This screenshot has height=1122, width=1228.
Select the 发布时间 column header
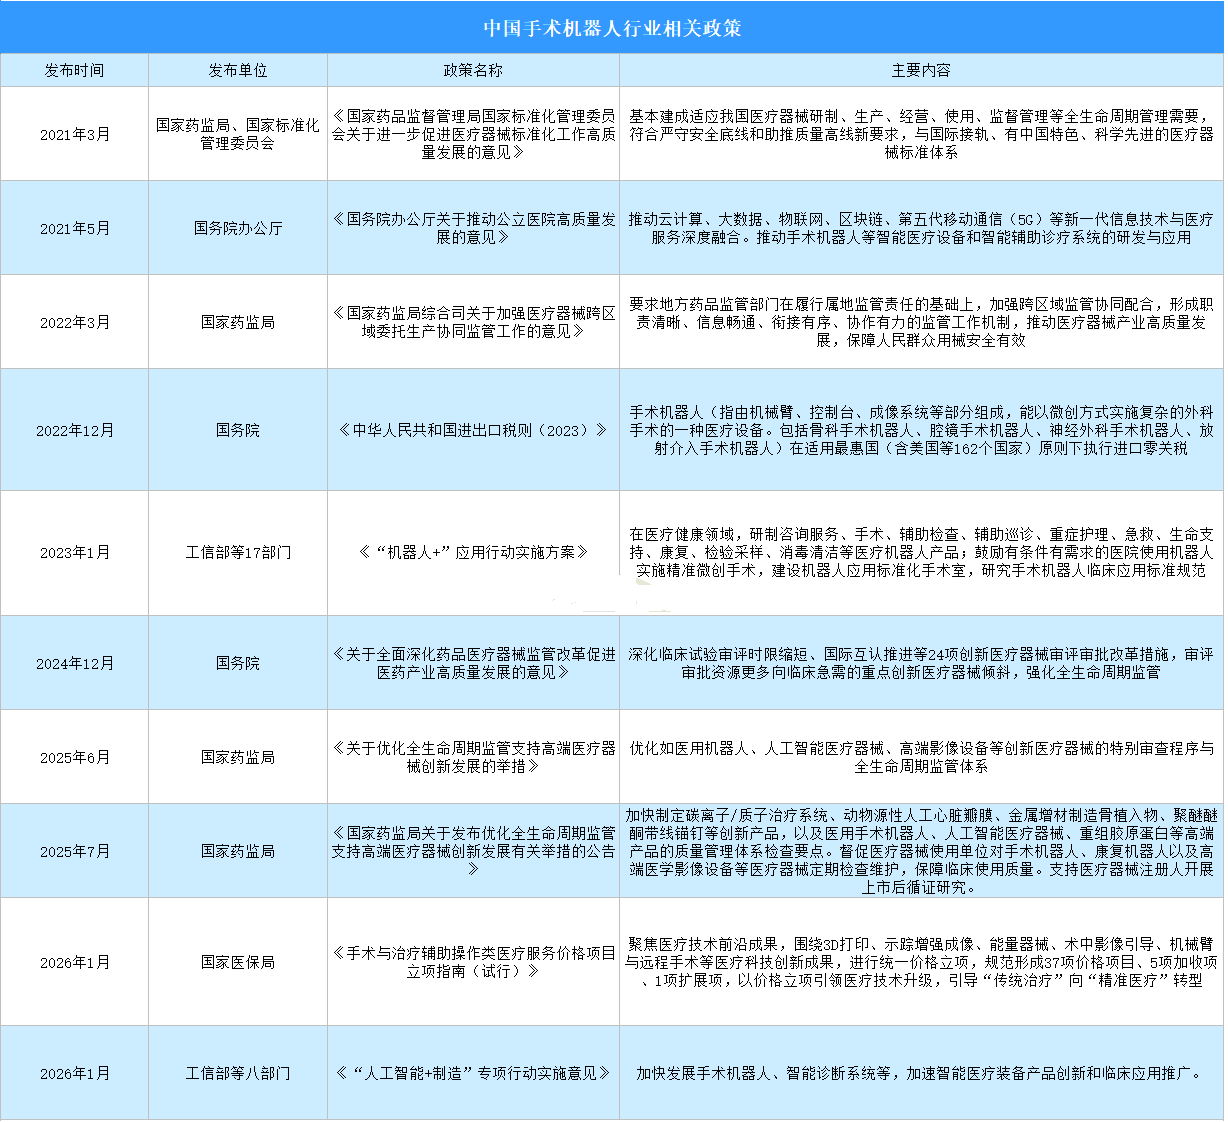[74, 70]
